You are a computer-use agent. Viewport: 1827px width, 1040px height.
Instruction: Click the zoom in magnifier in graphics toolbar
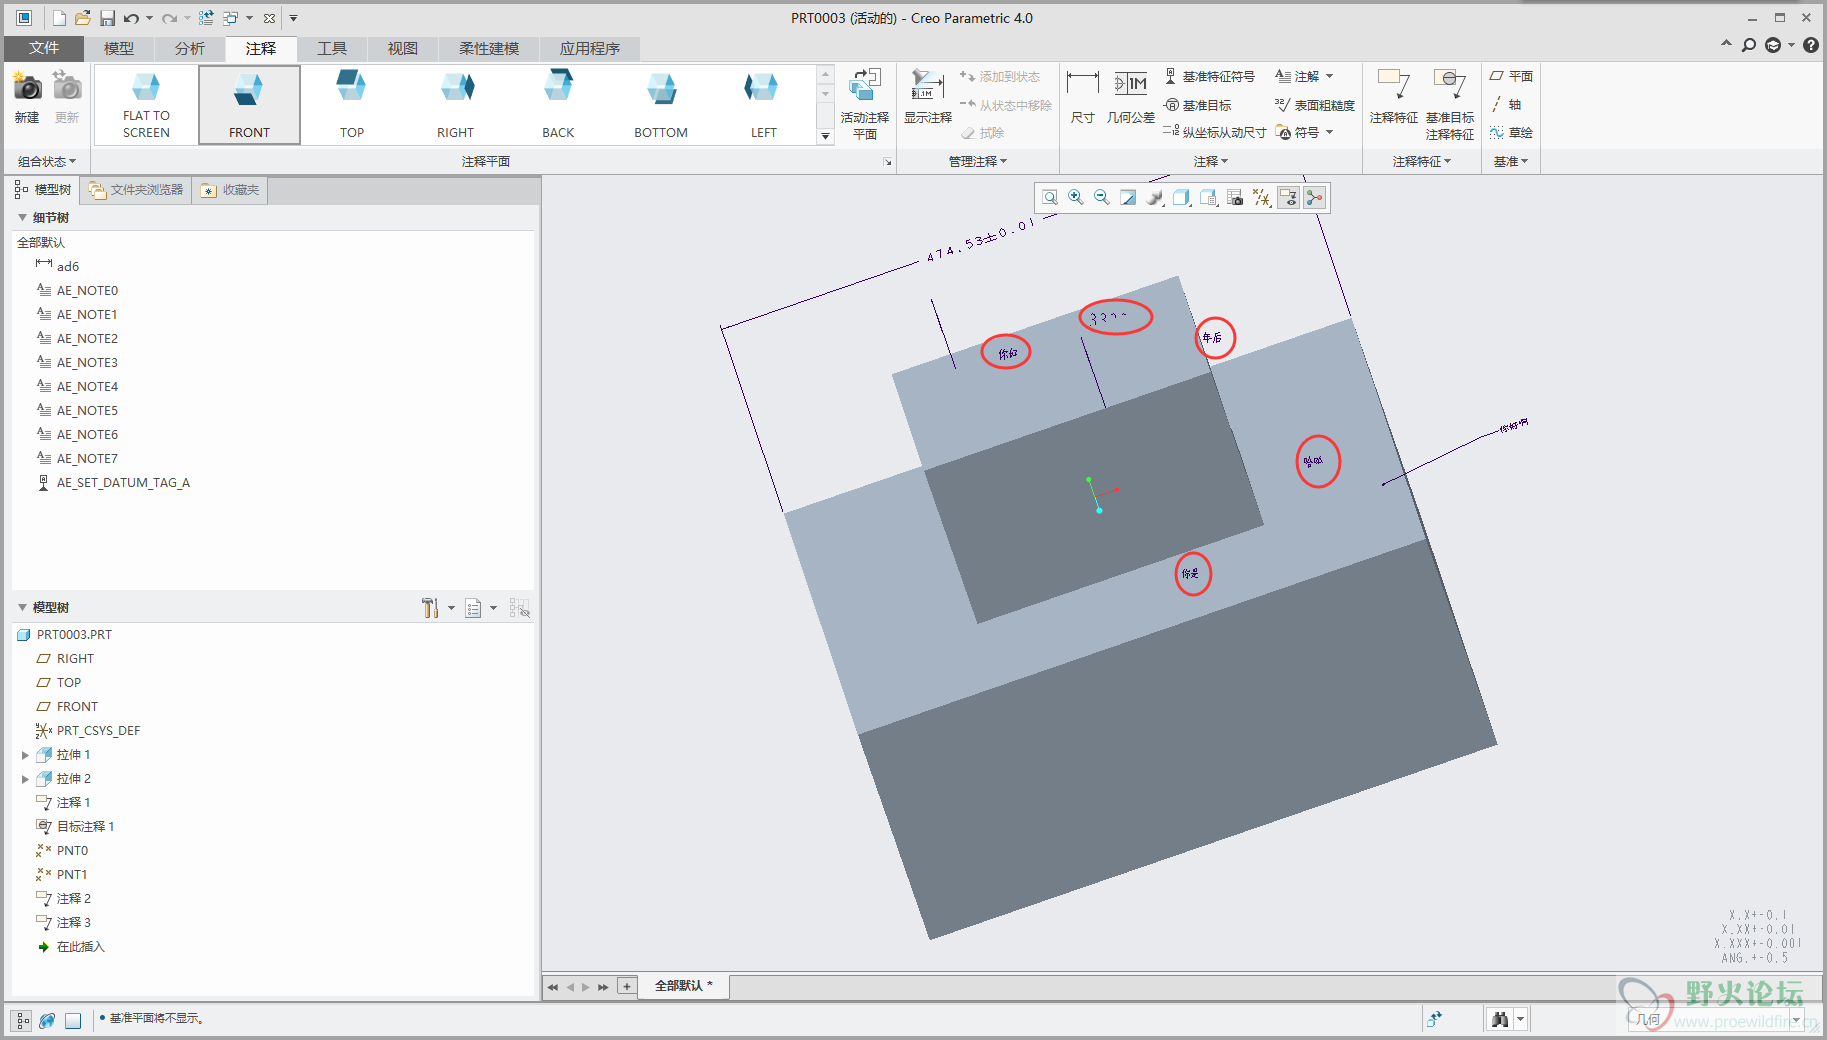click(1076, 198)
